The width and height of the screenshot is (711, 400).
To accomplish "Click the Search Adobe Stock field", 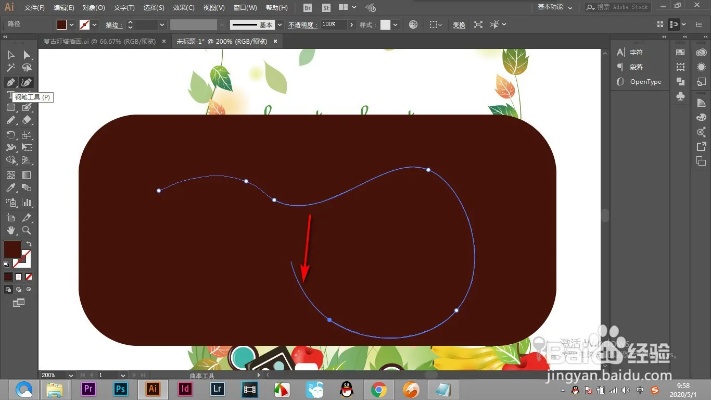I will point(618,7).
